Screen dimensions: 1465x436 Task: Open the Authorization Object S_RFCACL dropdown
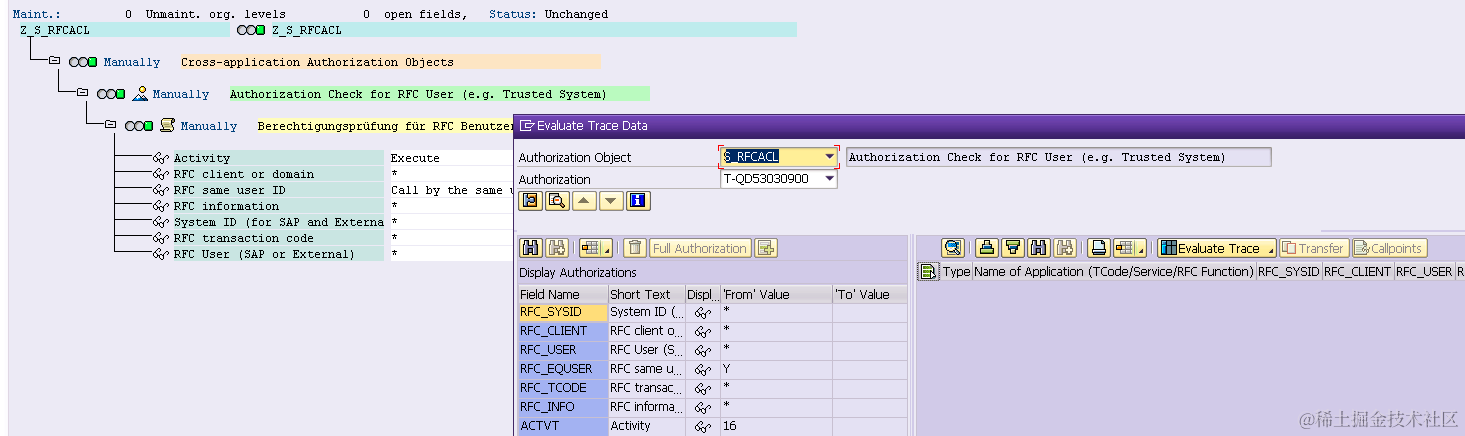click(829, 157)
